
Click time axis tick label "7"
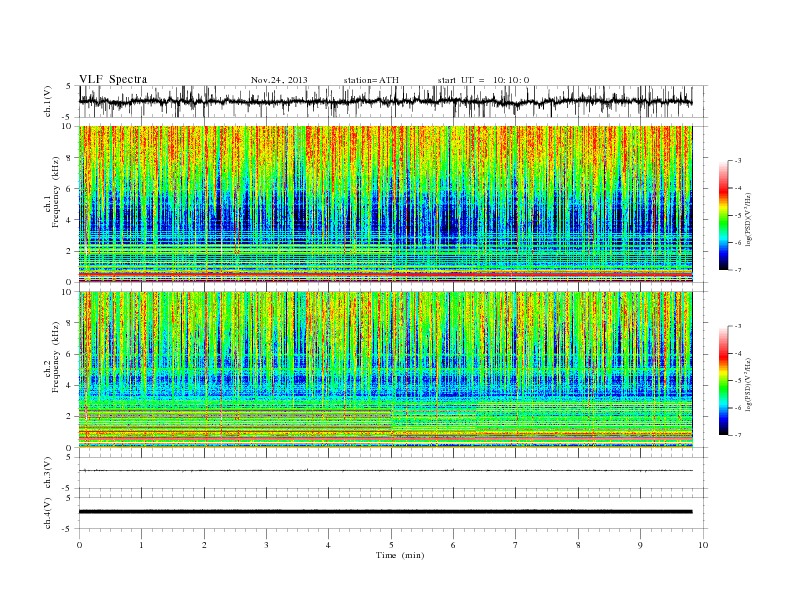[x=515, y=545]
